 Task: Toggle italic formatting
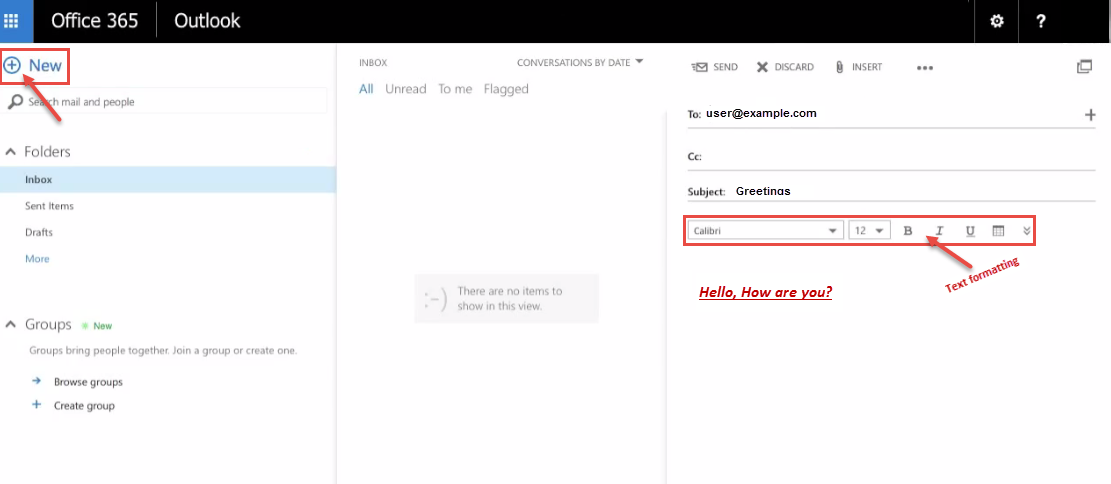tap(940, 230)
